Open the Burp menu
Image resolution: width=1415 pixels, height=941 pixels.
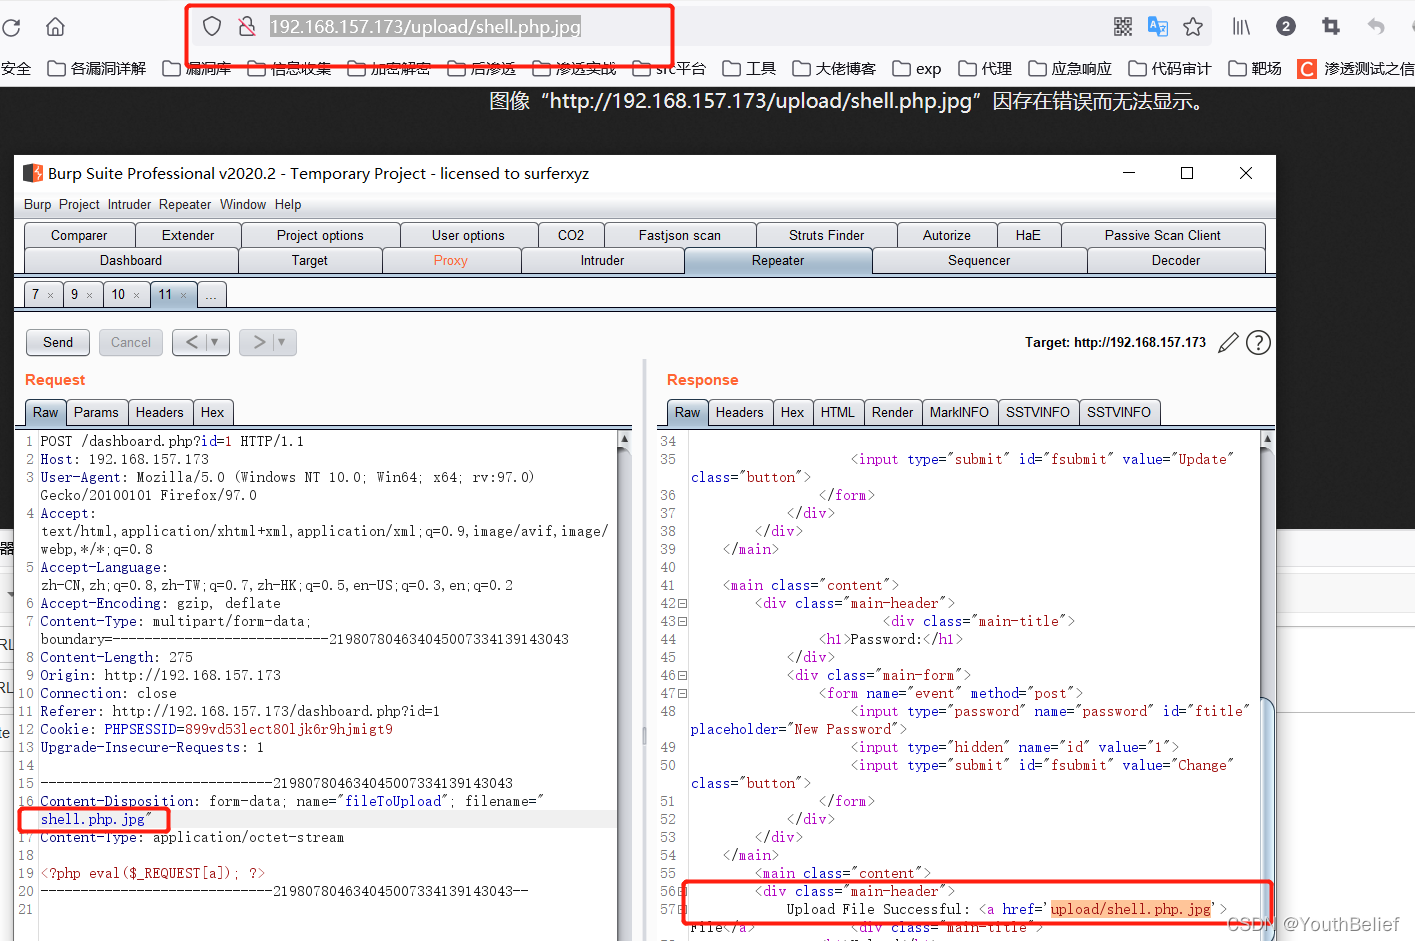[x=37, y=204]
